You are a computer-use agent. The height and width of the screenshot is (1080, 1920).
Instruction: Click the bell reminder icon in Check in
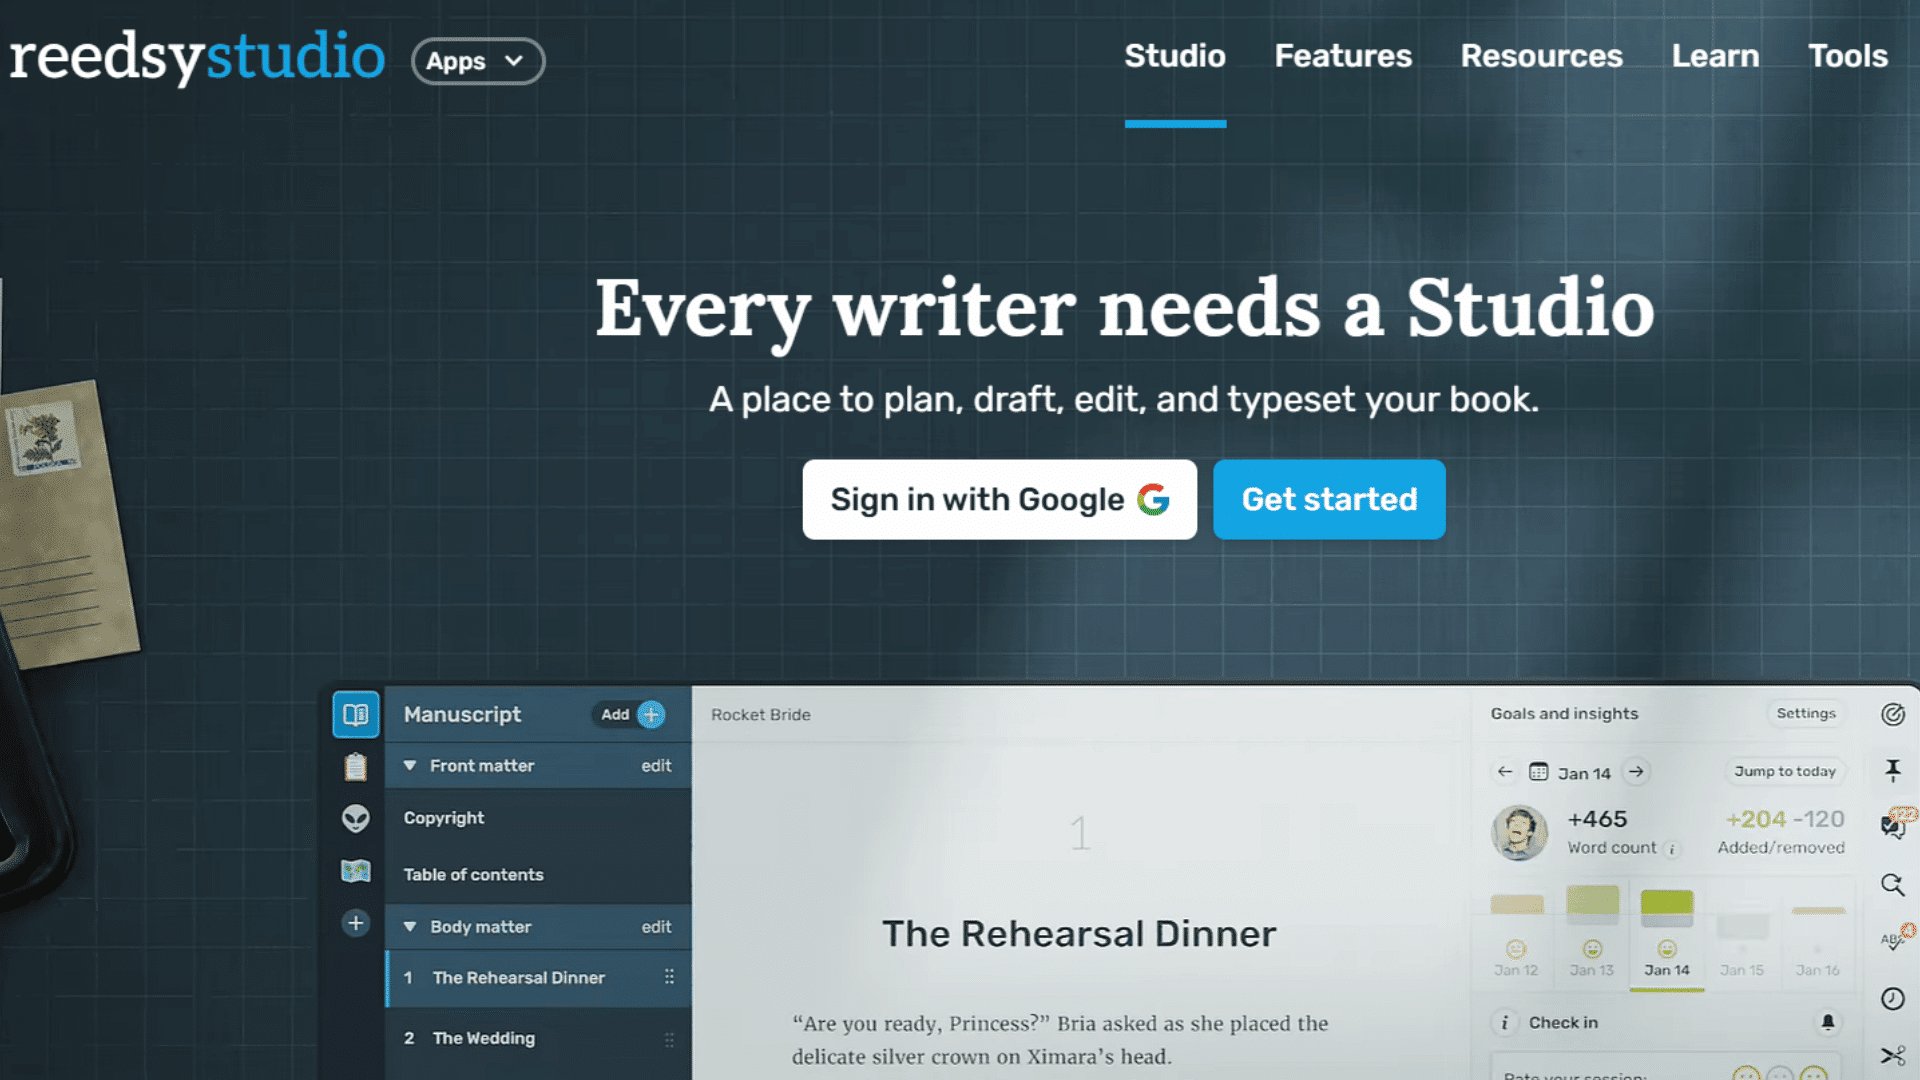[1828, 1022]
